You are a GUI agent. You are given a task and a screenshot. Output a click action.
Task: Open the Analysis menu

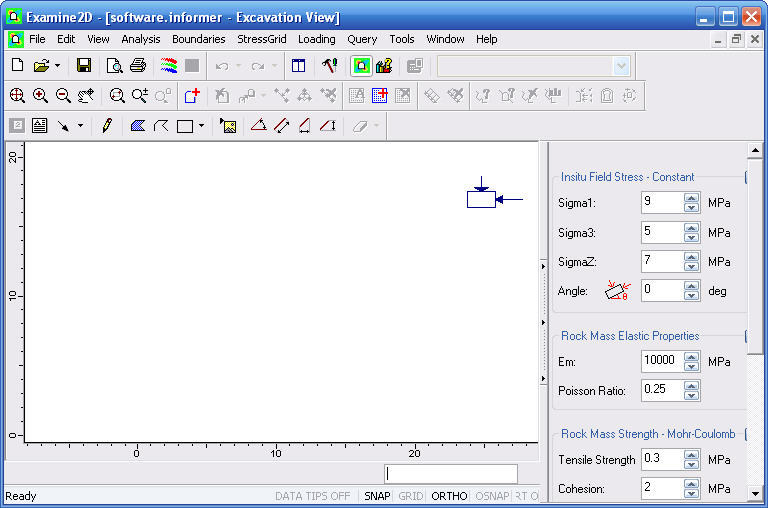(x=141, y=39)
